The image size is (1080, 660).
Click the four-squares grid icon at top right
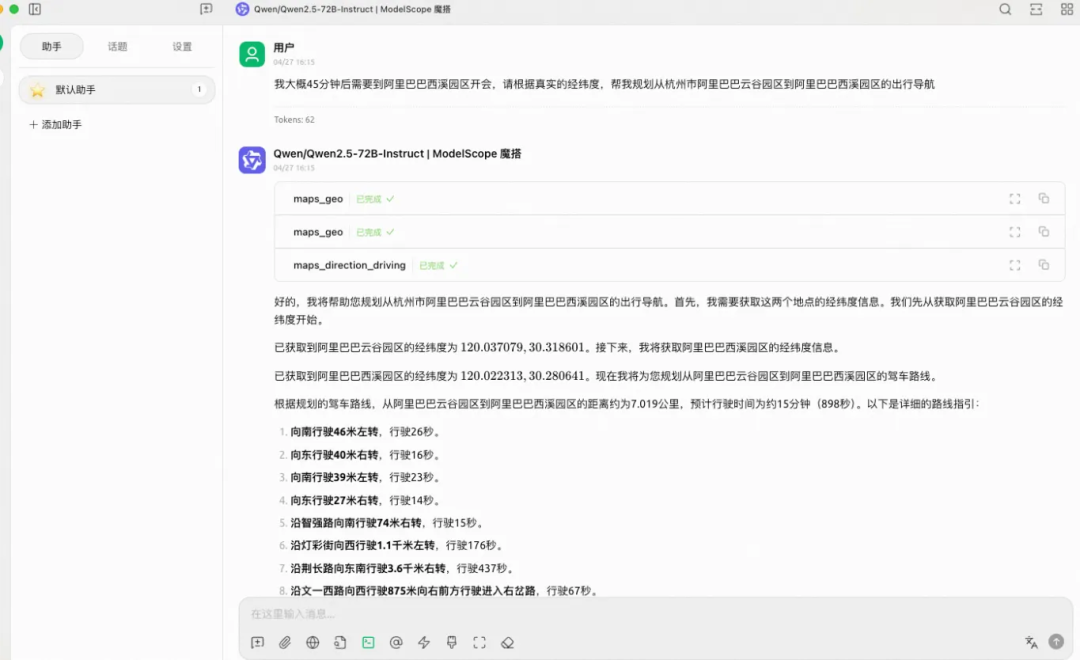point(1067,9)
